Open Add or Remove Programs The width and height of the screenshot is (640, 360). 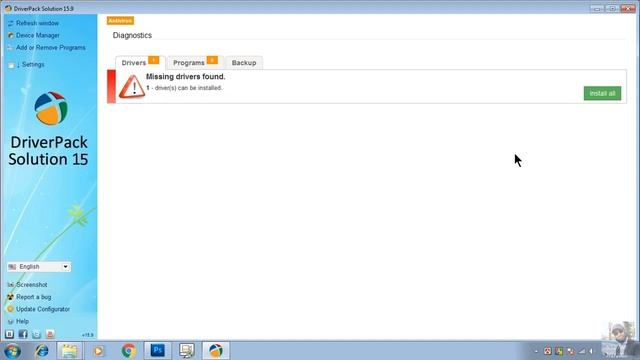pos(50,48)
